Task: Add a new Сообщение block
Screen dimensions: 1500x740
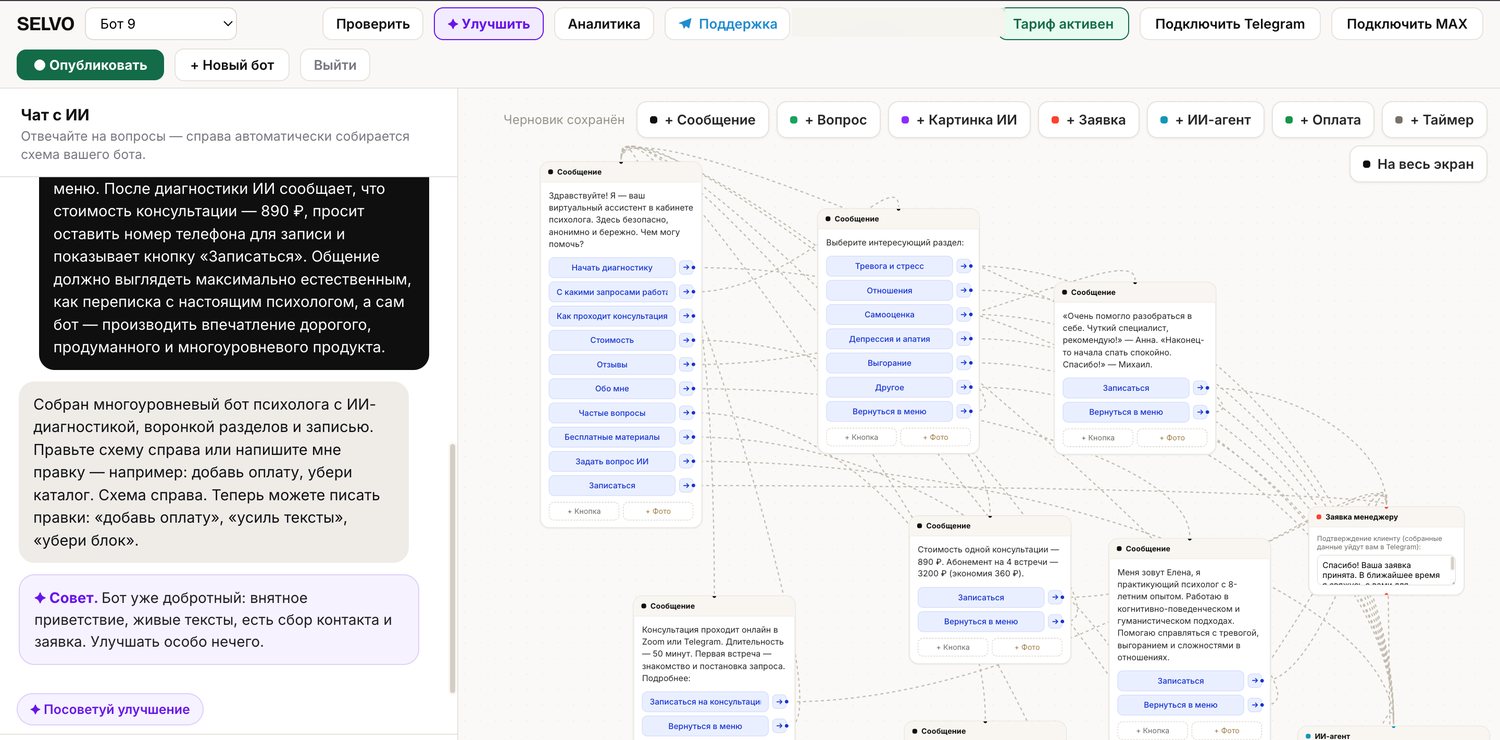Action: (702, 120)
